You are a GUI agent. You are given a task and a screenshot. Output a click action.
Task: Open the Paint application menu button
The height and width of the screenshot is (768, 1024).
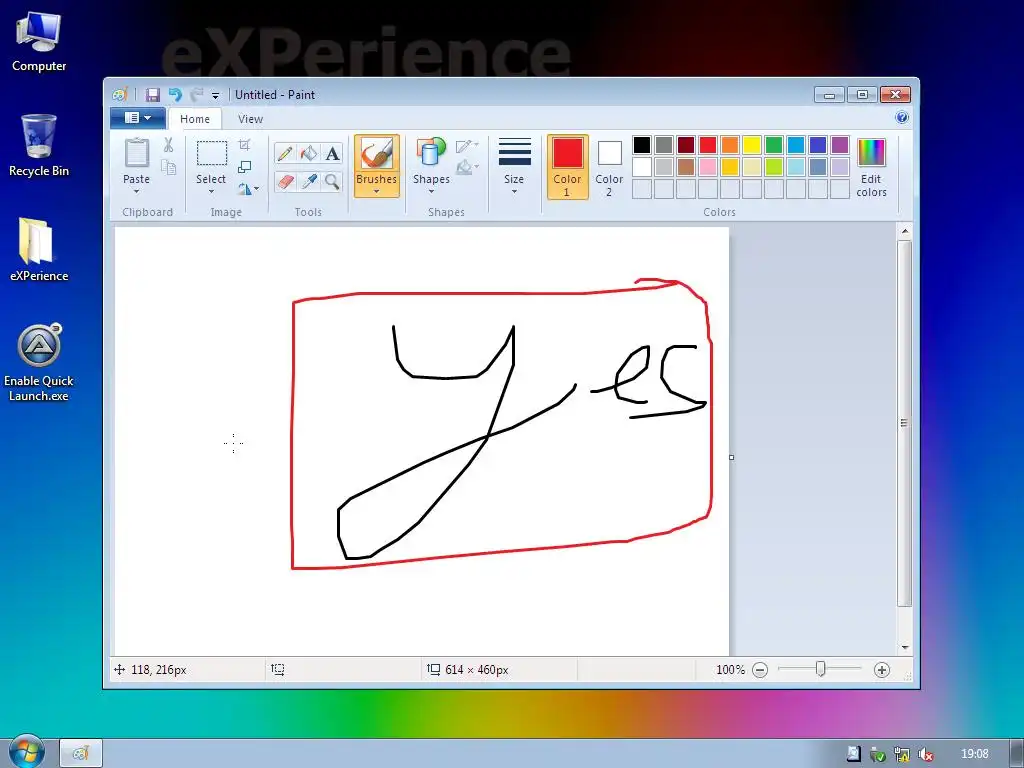138,118
